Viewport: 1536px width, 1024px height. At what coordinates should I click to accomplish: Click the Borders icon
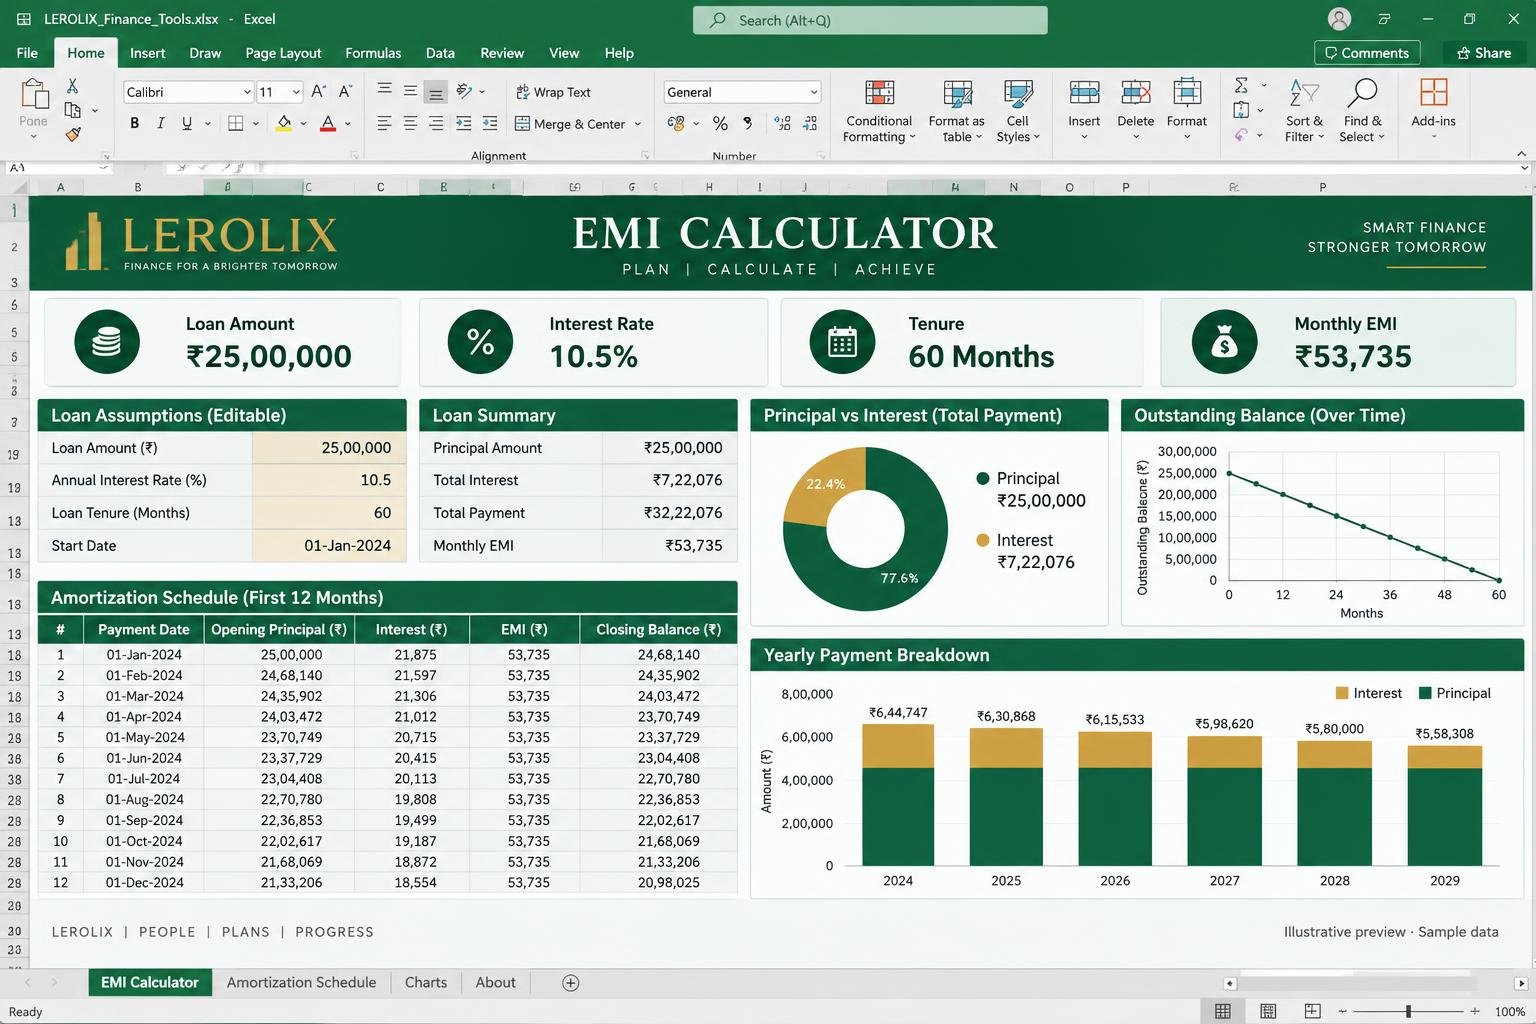pos(236,123)
